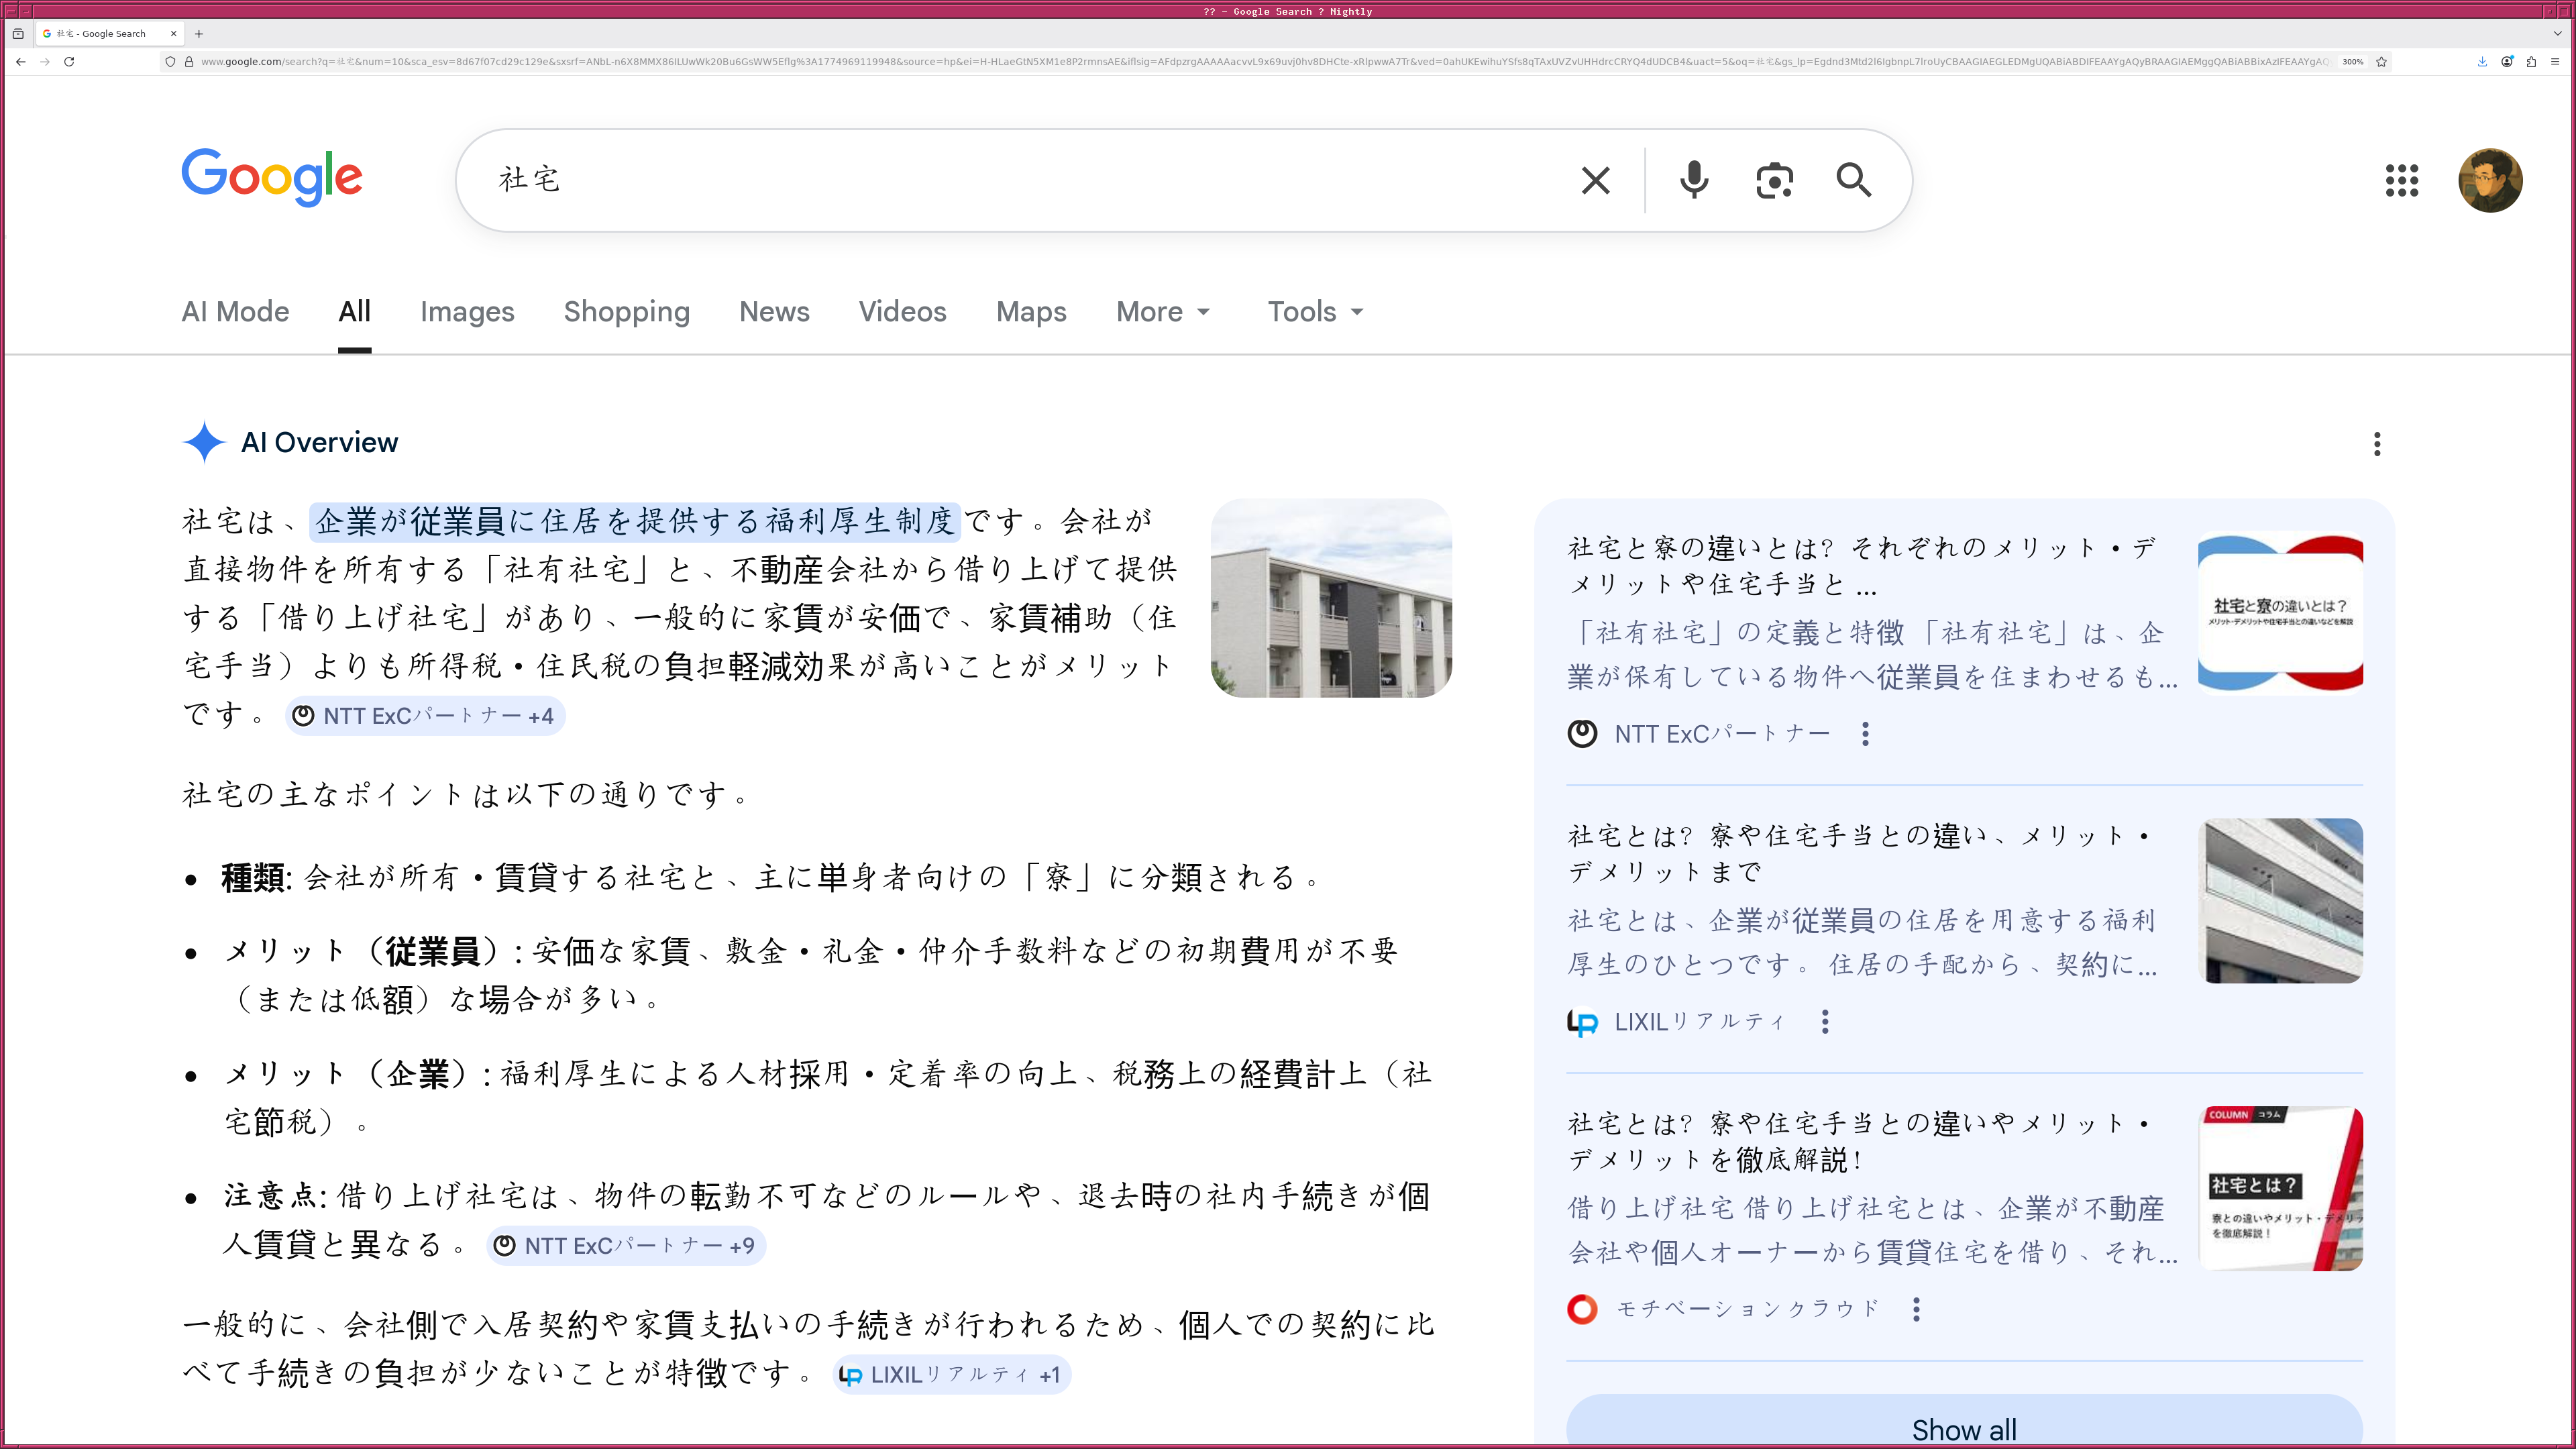The image size is (2576, 1449).
Task: Open the Google apps grid icon
Action: (x=2402, y=181)
